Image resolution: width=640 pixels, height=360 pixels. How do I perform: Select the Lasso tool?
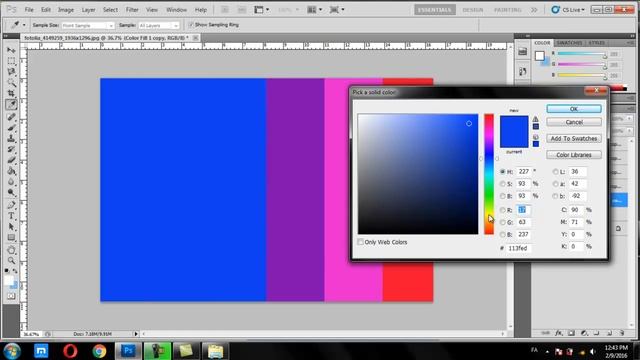pos(11,72)
